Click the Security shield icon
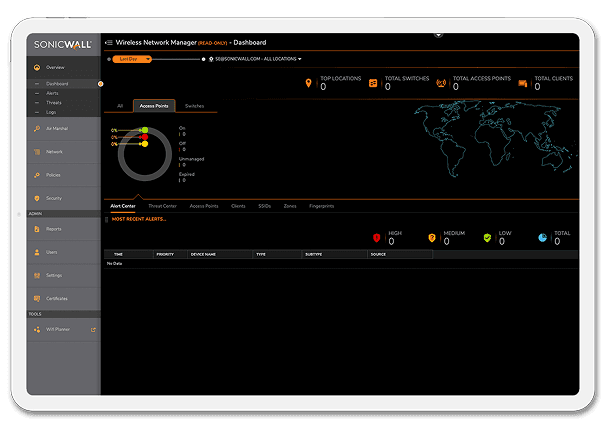 tap(38, 198)
